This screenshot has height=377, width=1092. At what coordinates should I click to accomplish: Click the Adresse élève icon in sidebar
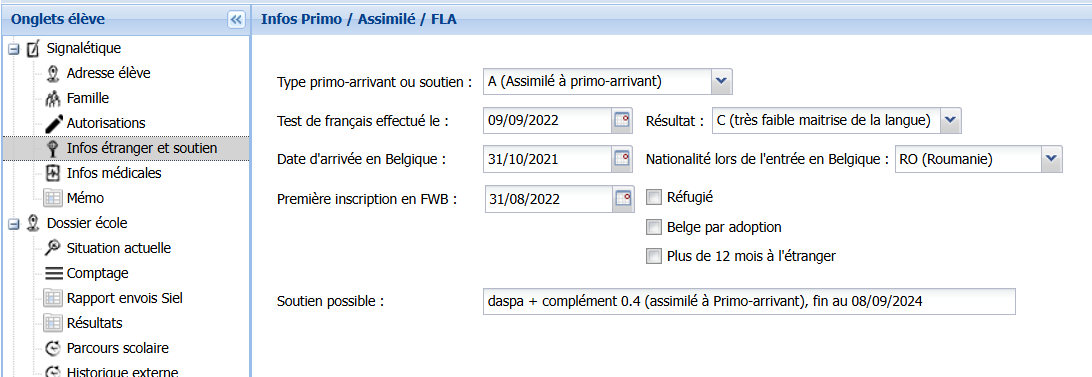point(53,73)
